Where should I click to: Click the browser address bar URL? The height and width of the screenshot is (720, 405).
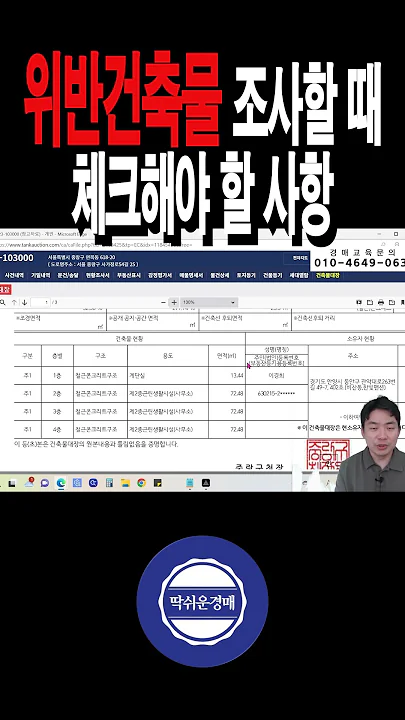(x=92, y=245)
